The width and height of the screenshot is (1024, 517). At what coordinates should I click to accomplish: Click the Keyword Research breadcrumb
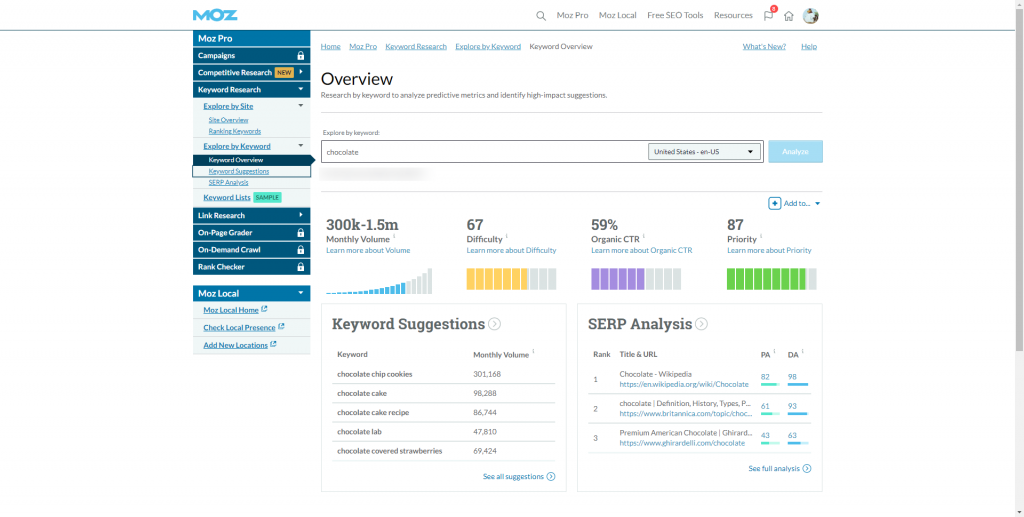click(x=416, y=46)
